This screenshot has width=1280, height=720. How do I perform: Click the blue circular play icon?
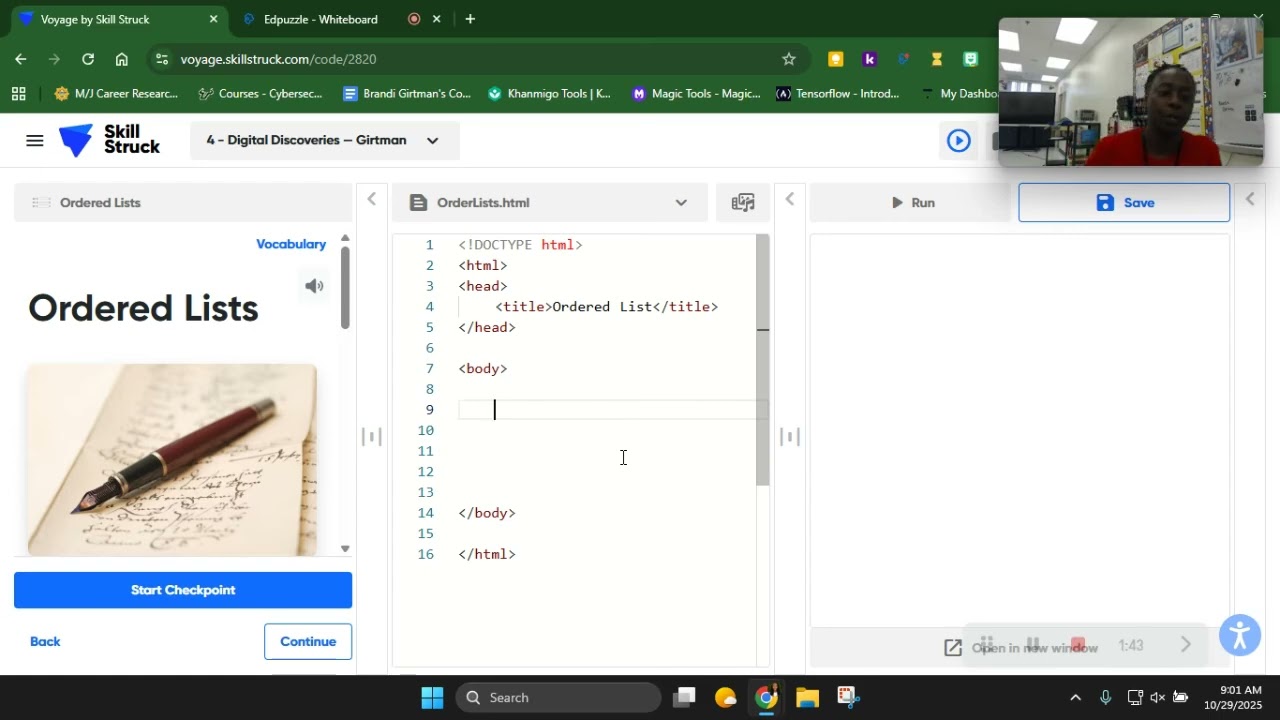tap(958, 141)
